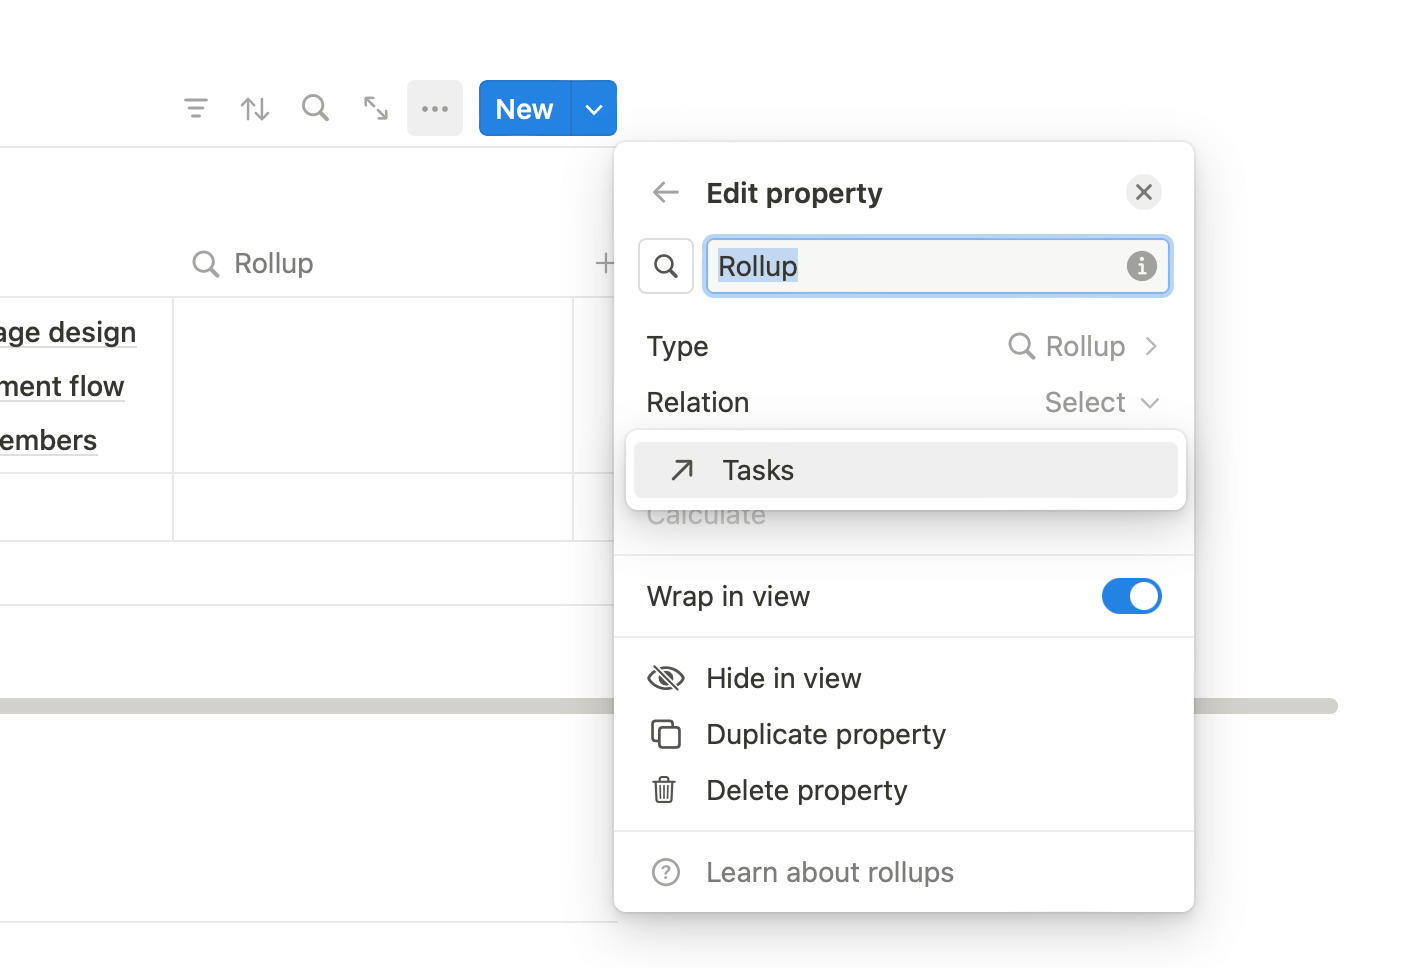This screenshot has width=1412, height=968.
Task: Open the Type Rollup submenu
Action: tap(1083, 346)
